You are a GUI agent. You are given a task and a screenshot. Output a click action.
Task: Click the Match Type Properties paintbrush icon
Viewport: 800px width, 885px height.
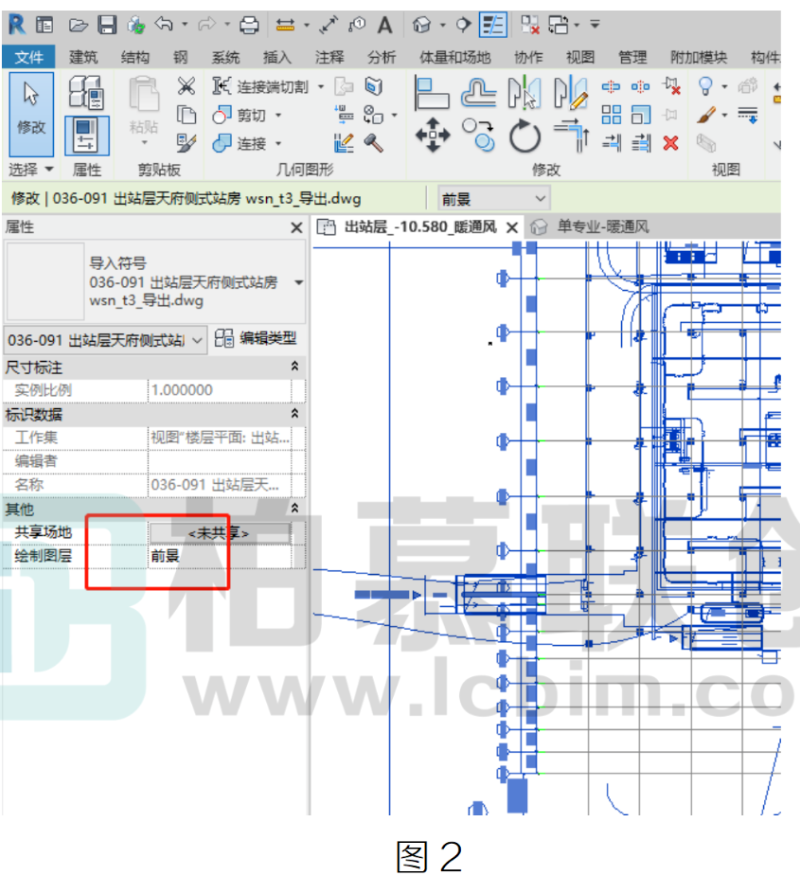[x=186, y=143]
